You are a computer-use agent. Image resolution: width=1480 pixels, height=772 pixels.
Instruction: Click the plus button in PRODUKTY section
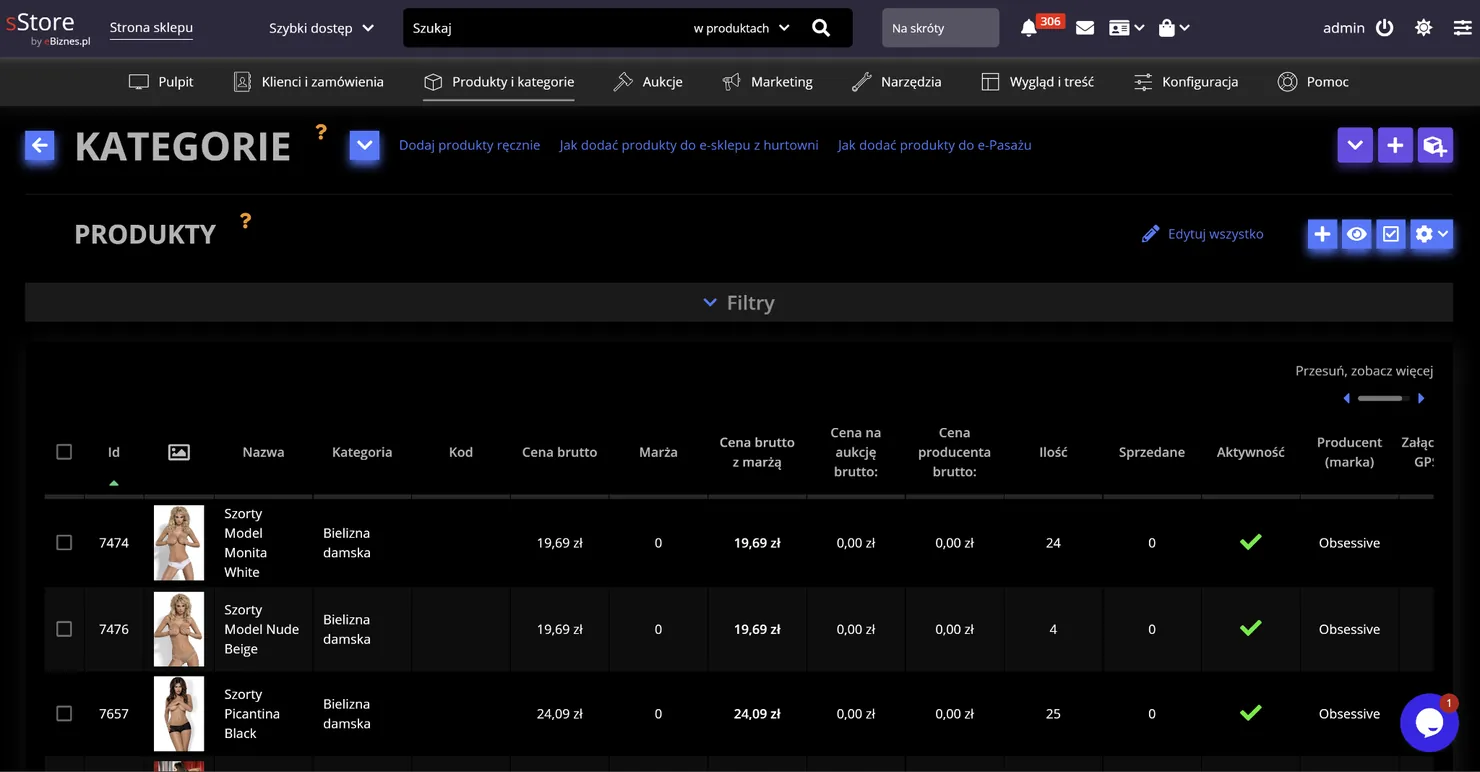1322,234
